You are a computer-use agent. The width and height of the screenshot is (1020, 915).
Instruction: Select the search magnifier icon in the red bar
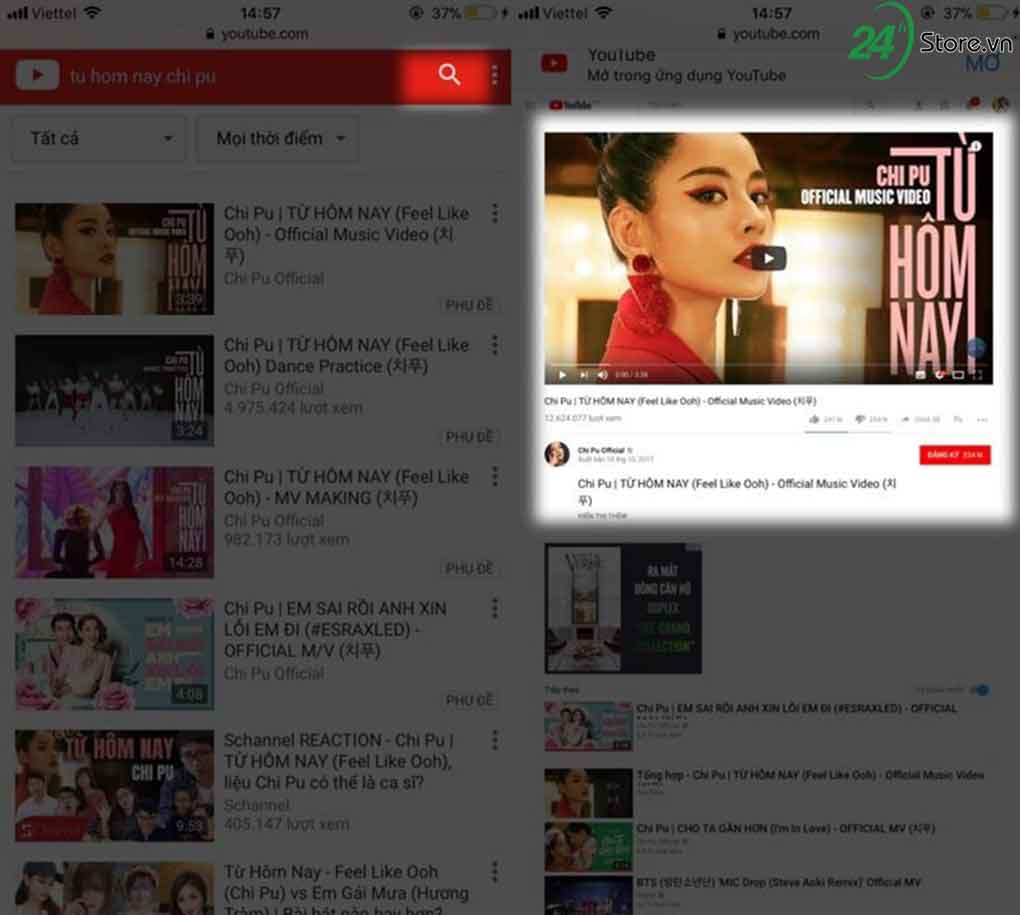[448, 75]
